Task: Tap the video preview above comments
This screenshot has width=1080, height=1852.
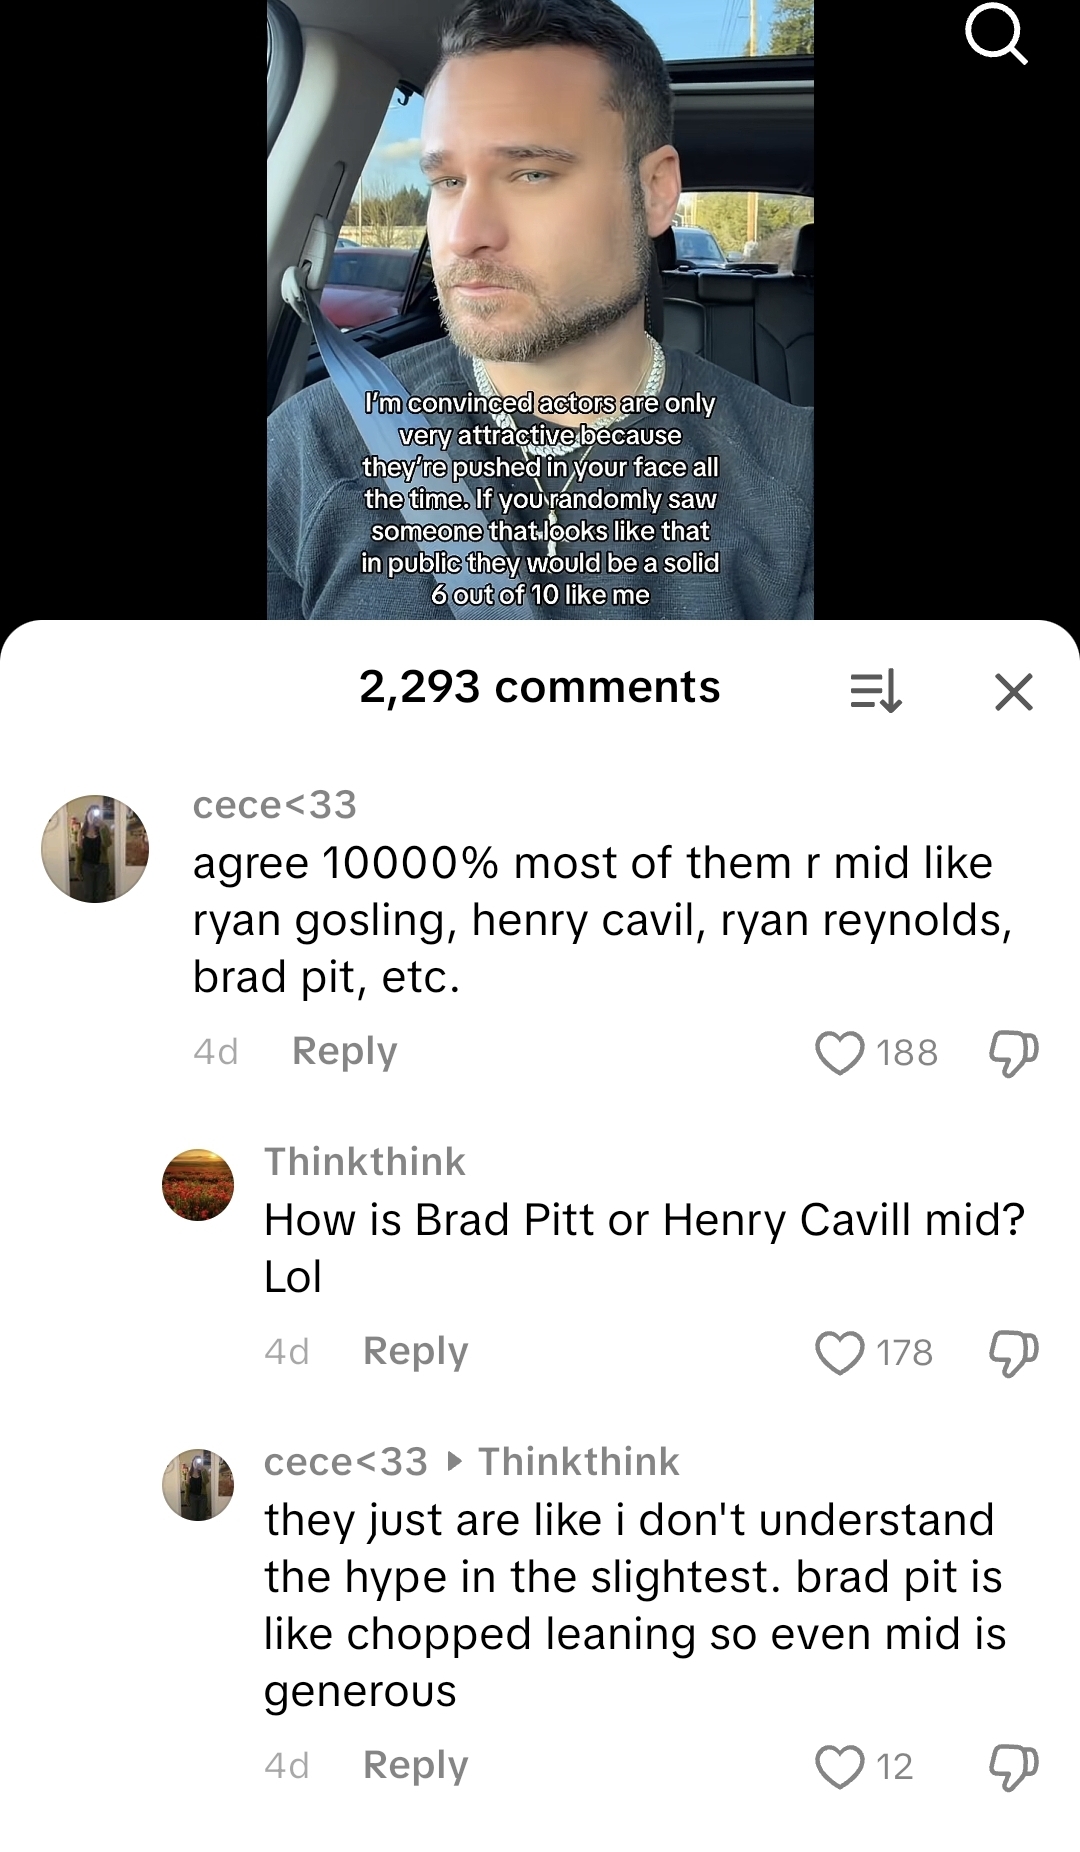Action: [540, 300]
